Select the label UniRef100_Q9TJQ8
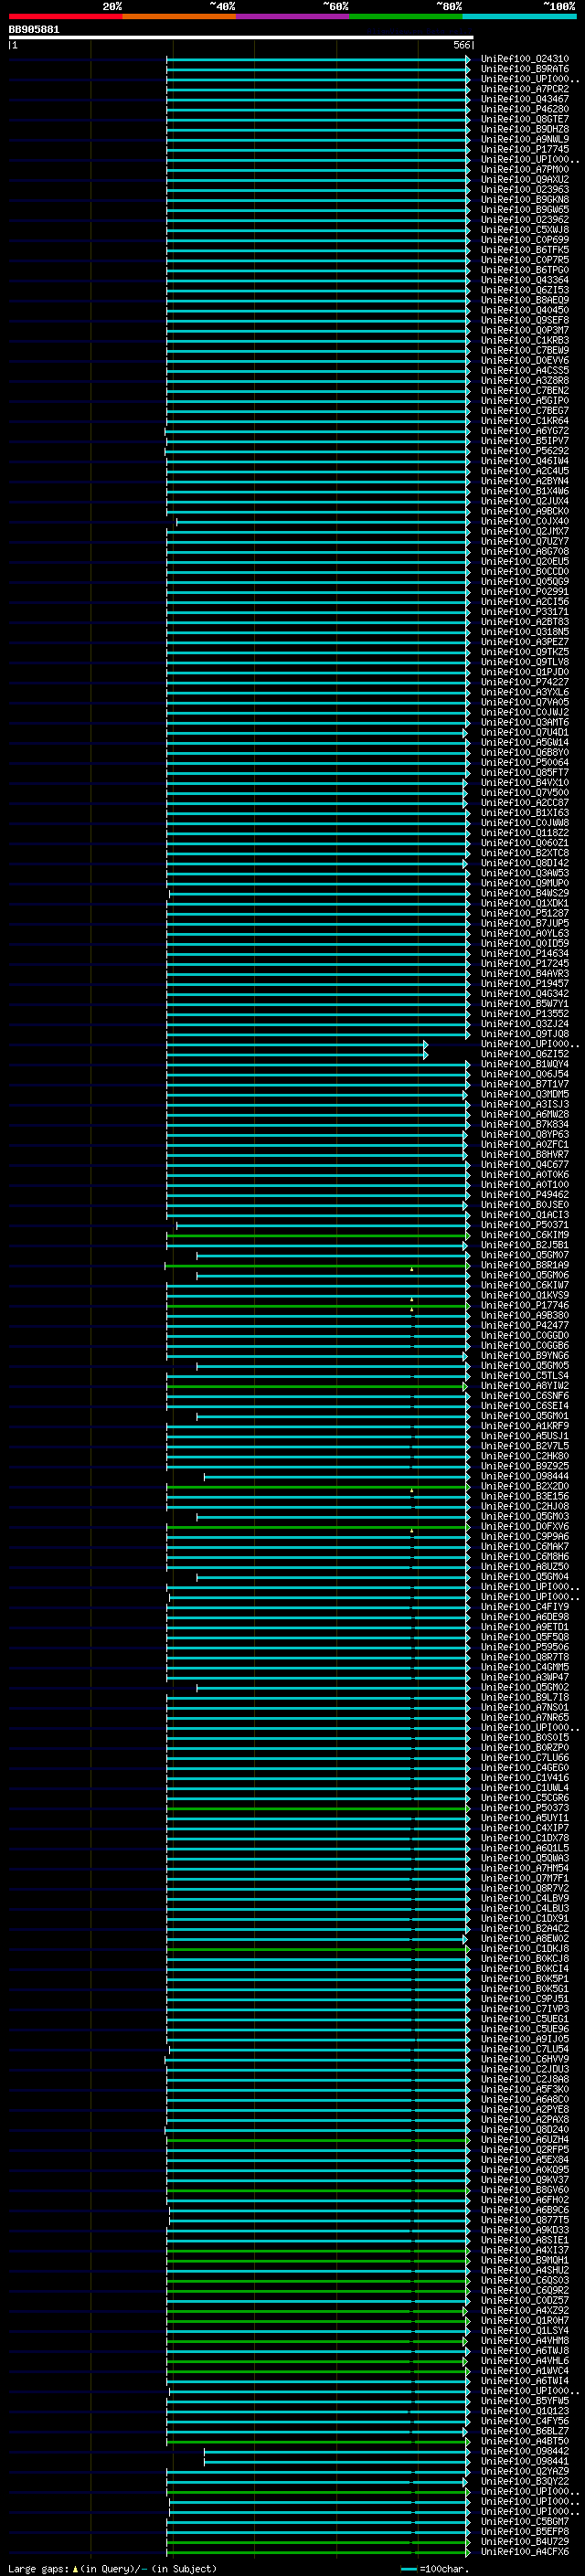The height and width of the screenshot is (2576, 585). (525, 1034)
